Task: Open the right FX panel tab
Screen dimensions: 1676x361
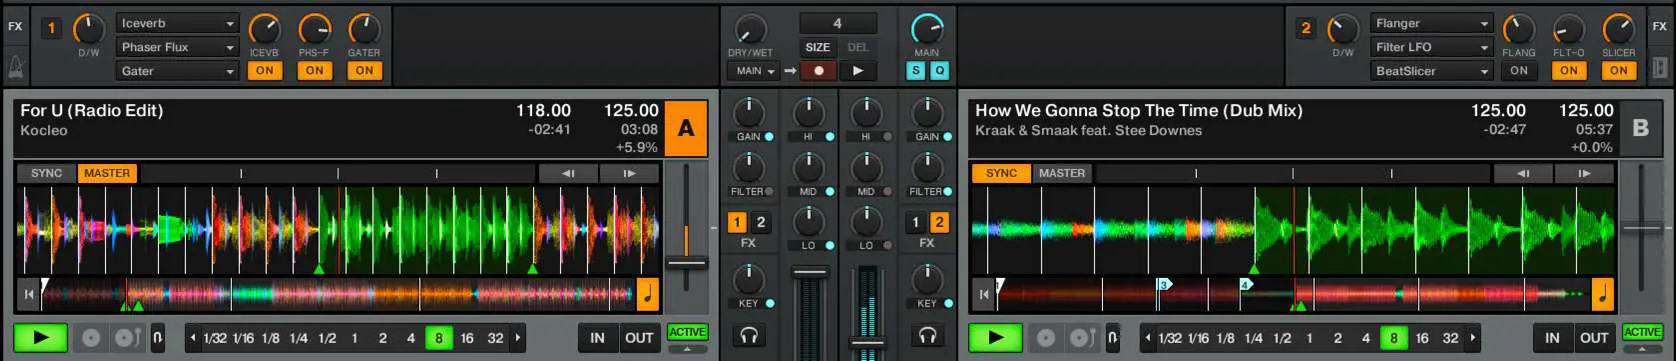Action: tap(1660, 27)
